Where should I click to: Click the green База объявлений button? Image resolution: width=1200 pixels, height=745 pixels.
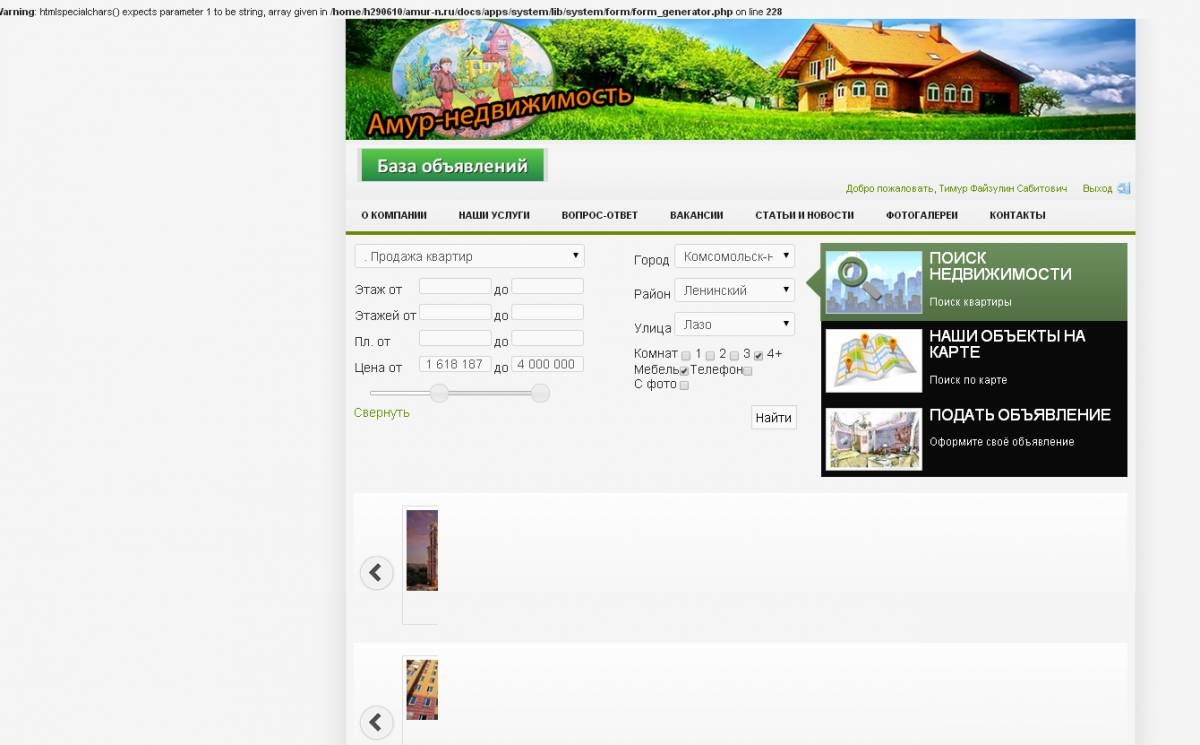click(452, 166)
